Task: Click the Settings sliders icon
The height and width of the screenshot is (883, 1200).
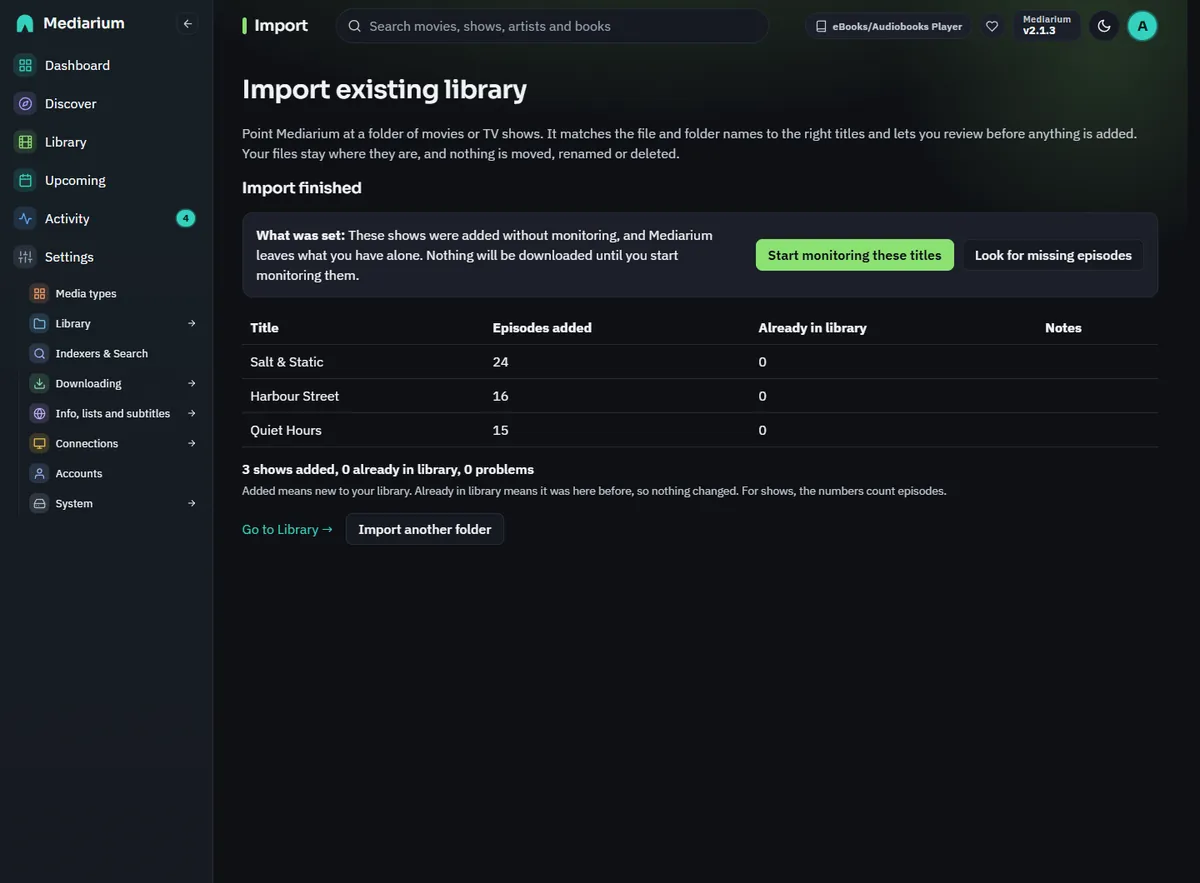Action: (25, 257)
